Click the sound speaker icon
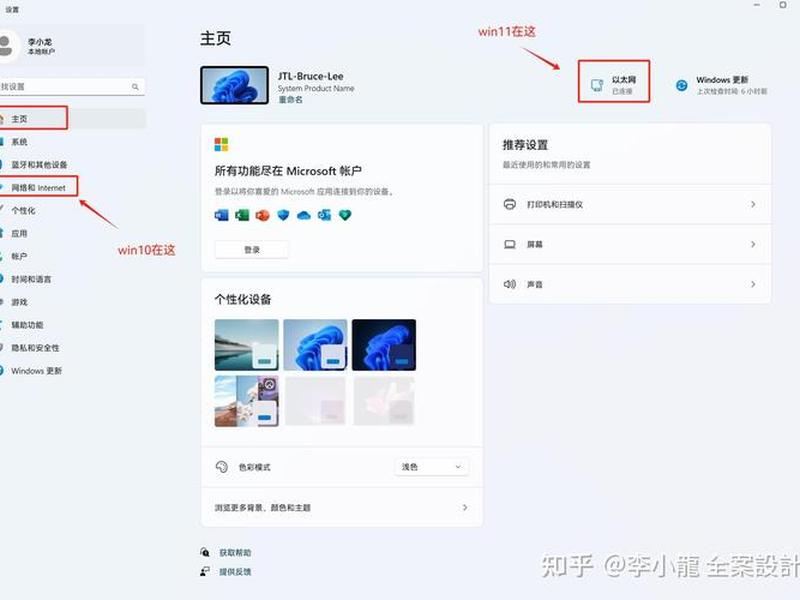This screenshot has width=800, height=600. [510, 284]
